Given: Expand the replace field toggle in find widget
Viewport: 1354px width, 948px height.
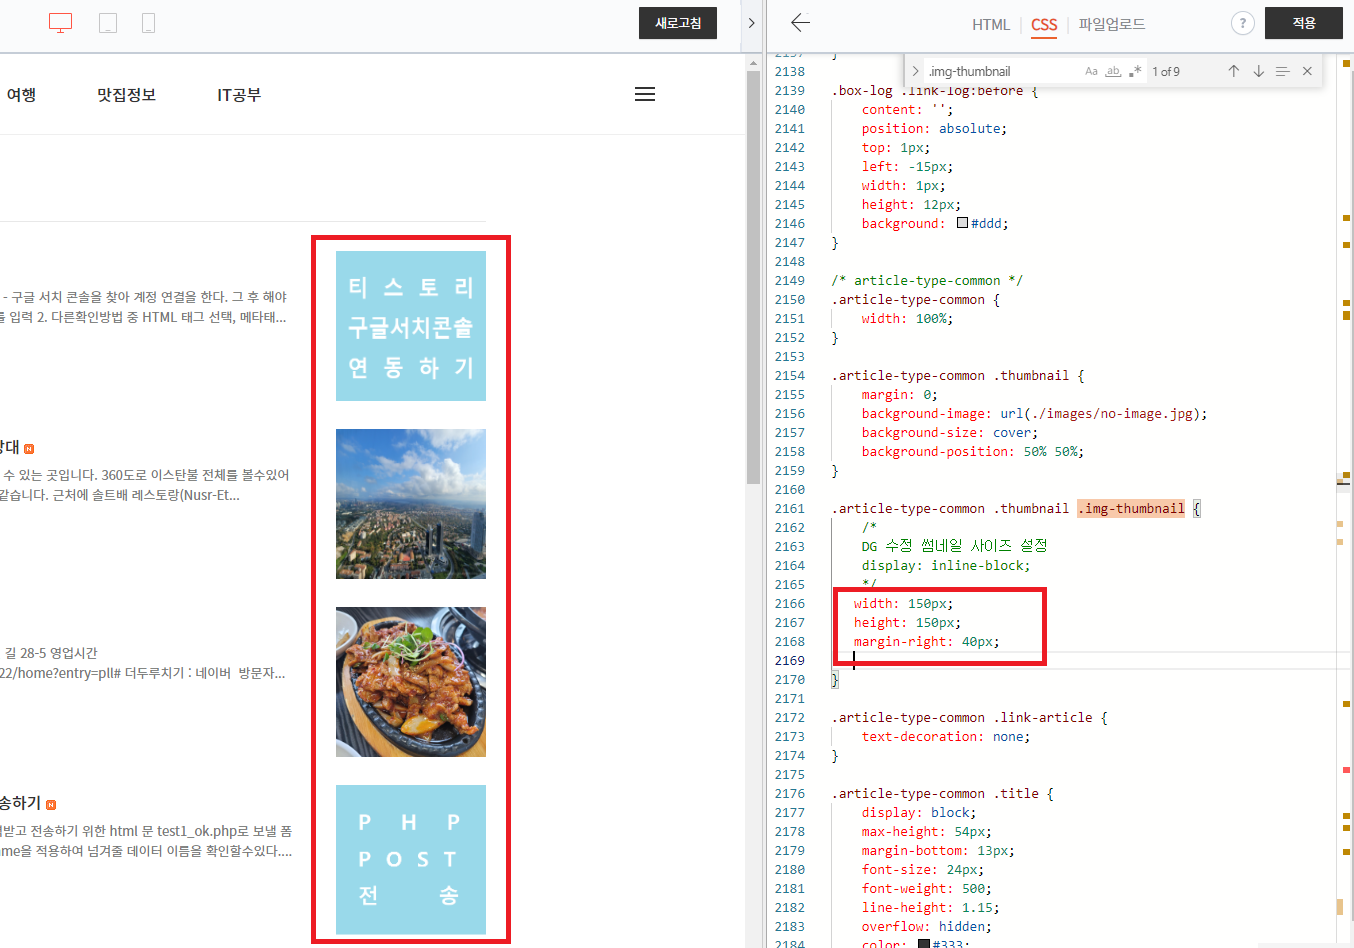Looking at the screenshot, I should 915,71.
